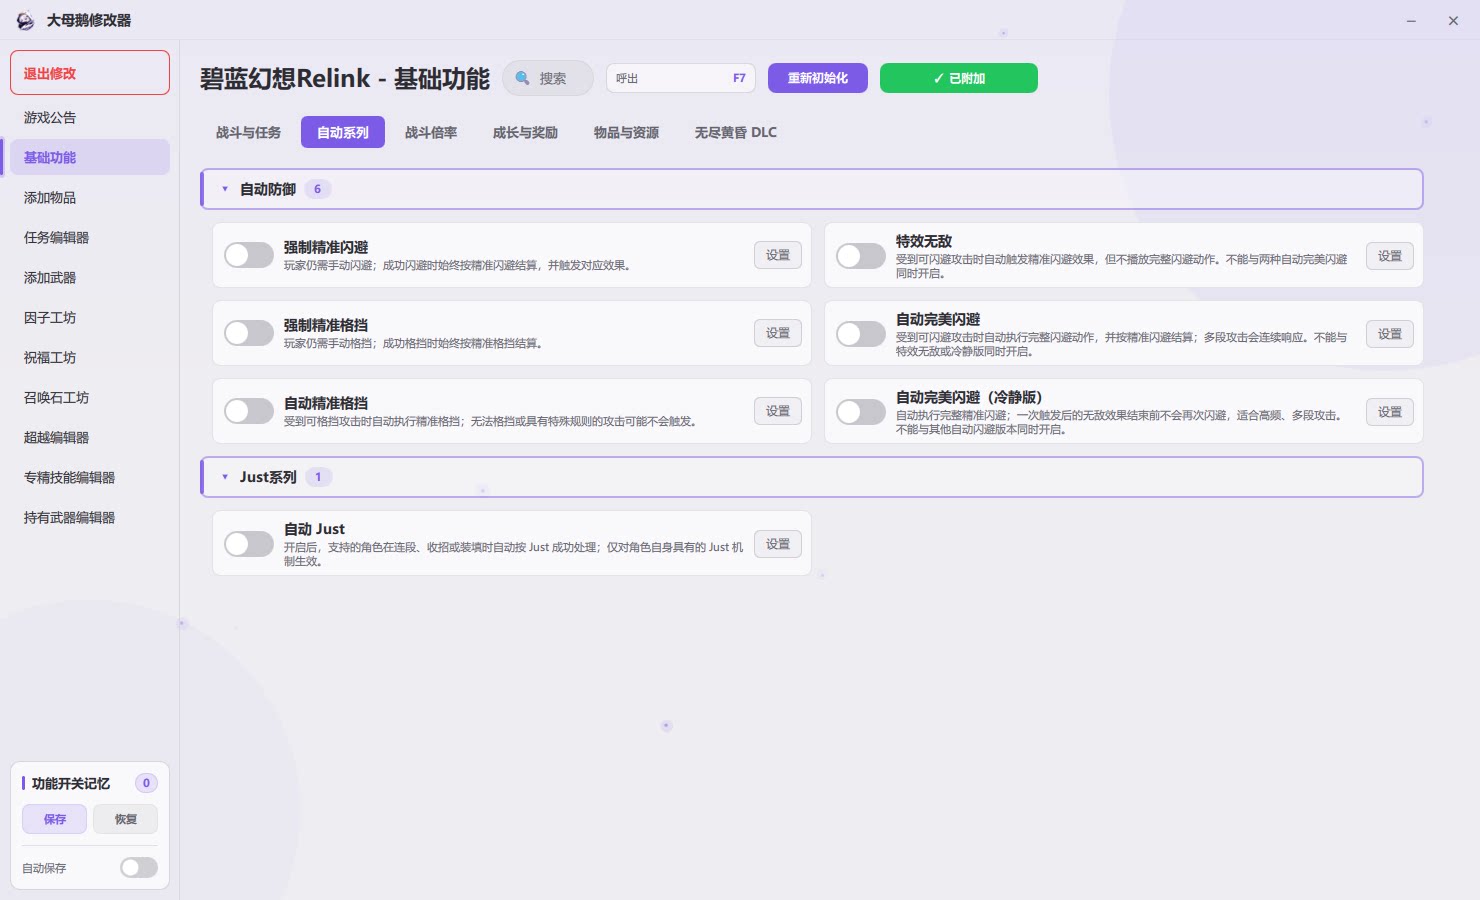This screenshot has height=900, width=1480.
Task: Toggle the 自动完美闪避 switch
Action: tap(861, 334)
